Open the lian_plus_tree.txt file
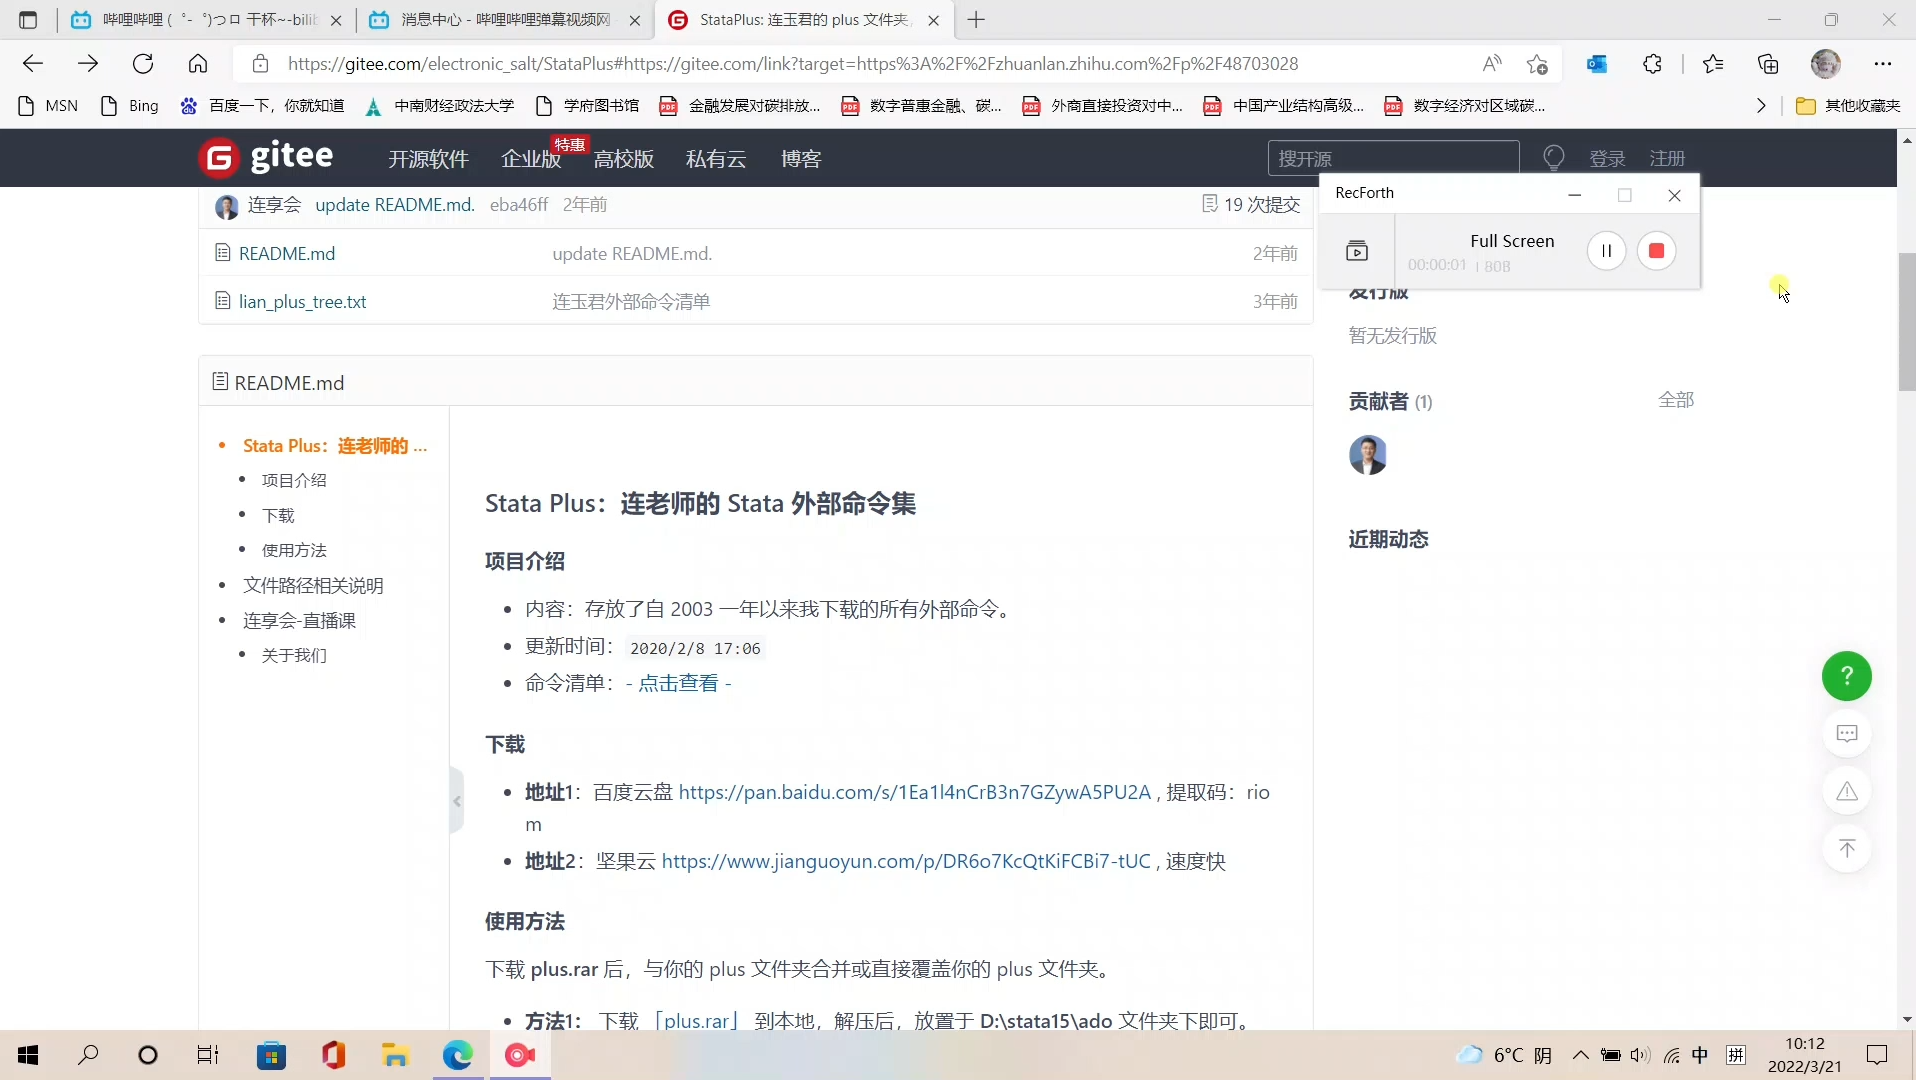This screenshot has width=1916, height=1080. click(x=303, y=302)
